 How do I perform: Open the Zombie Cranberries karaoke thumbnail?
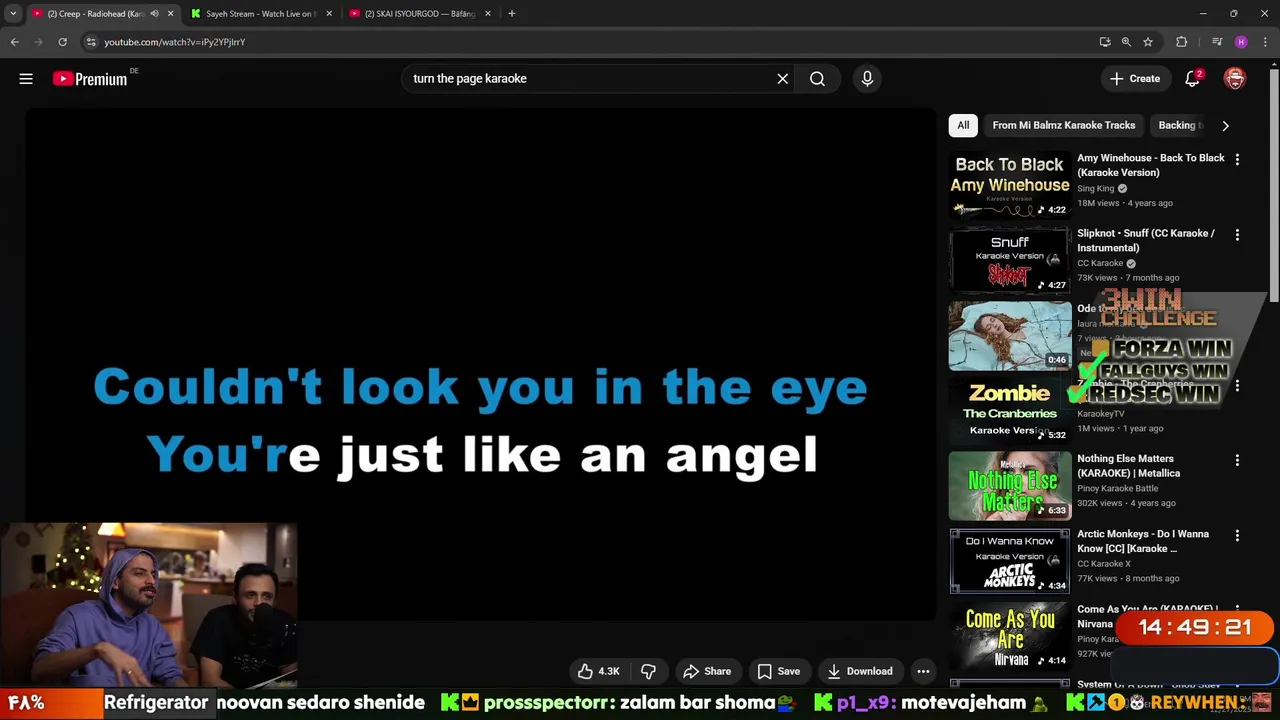[x=1010, y=410]
